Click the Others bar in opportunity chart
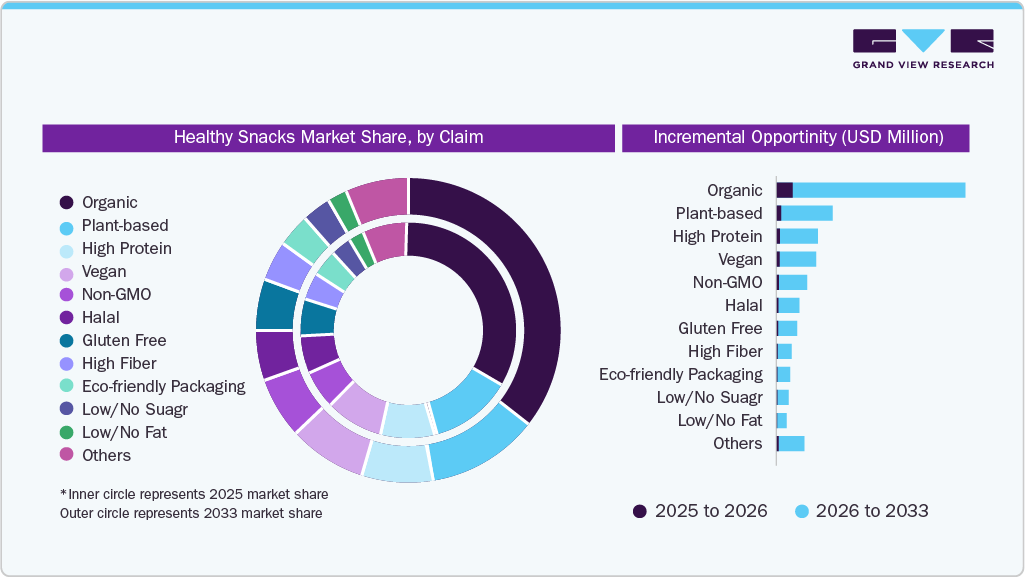1025x577 pixels. [791, 444]
